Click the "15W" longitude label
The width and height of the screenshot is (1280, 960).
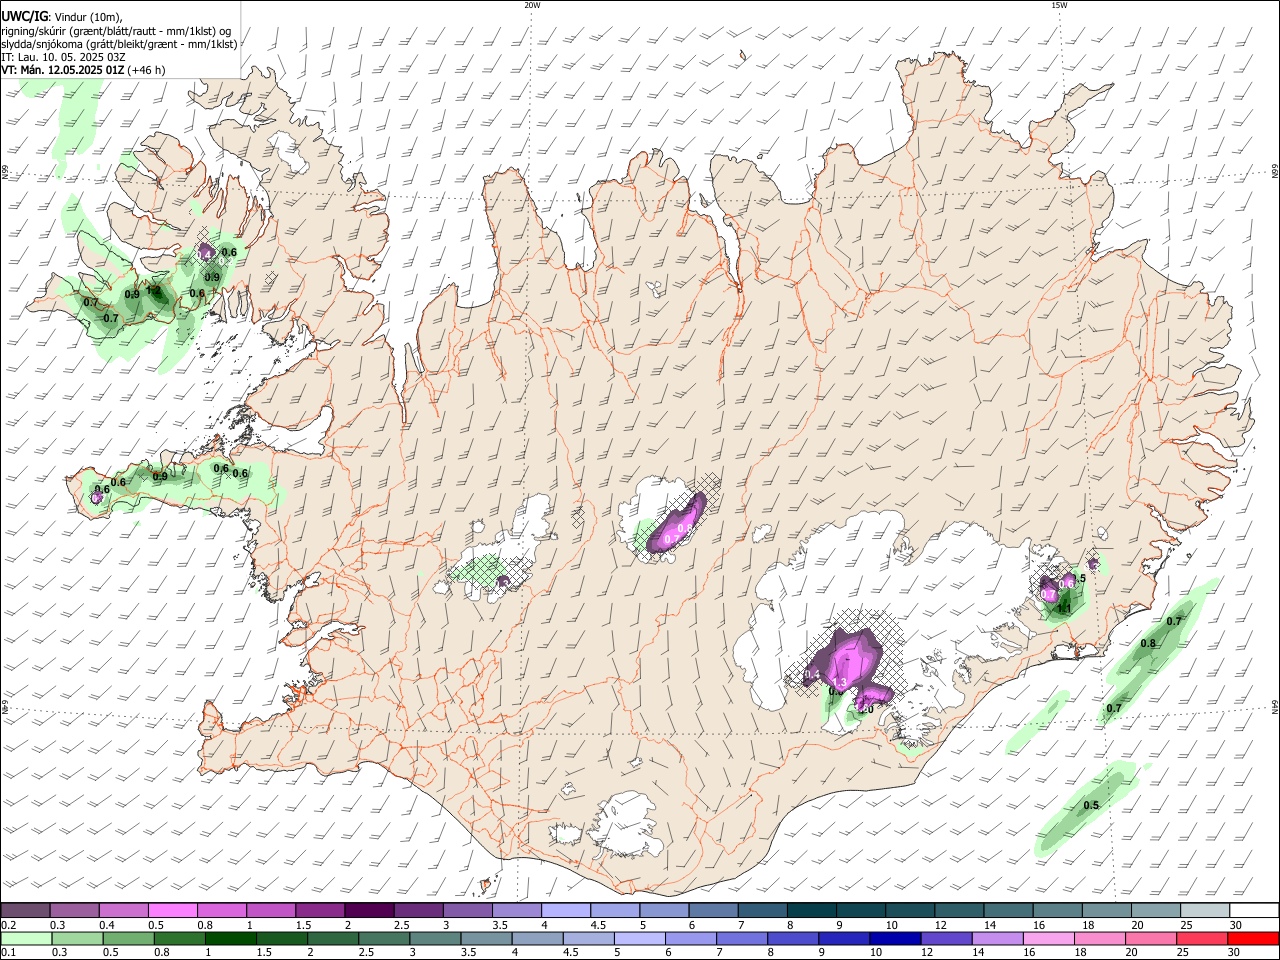tap(1059, 5)
